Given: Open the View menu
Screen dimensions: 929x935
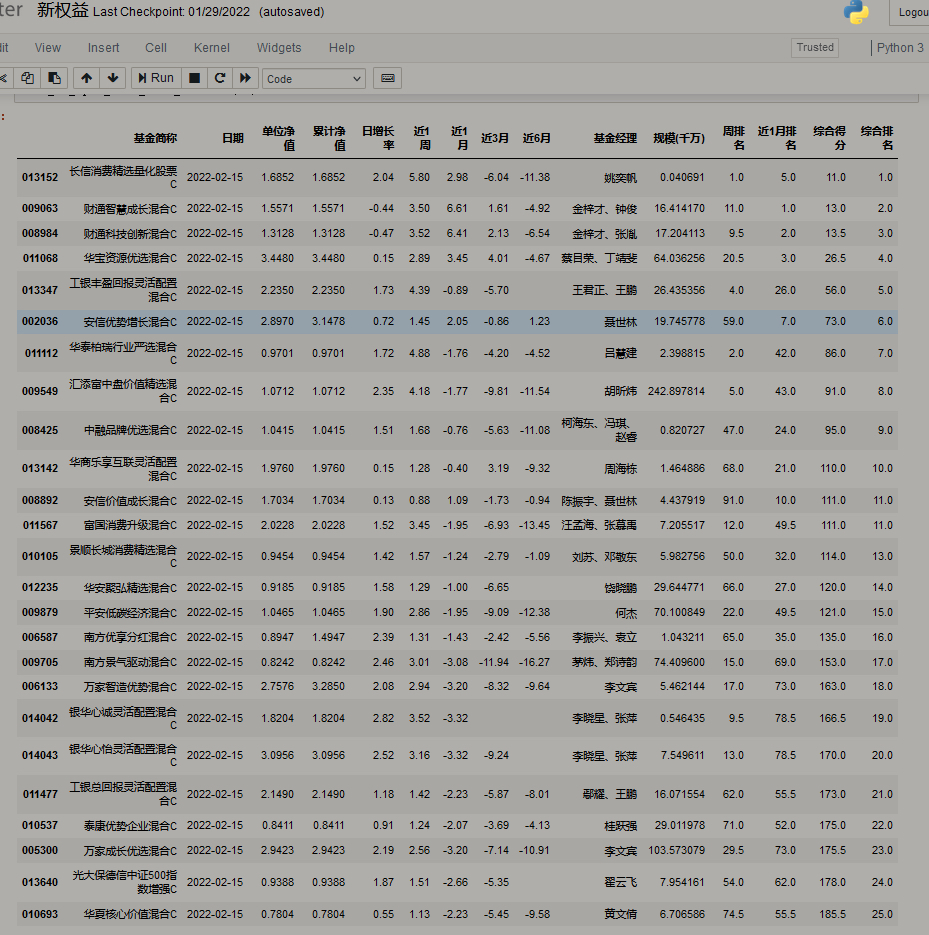Looking at the screenshot, I should click(48, 47).
